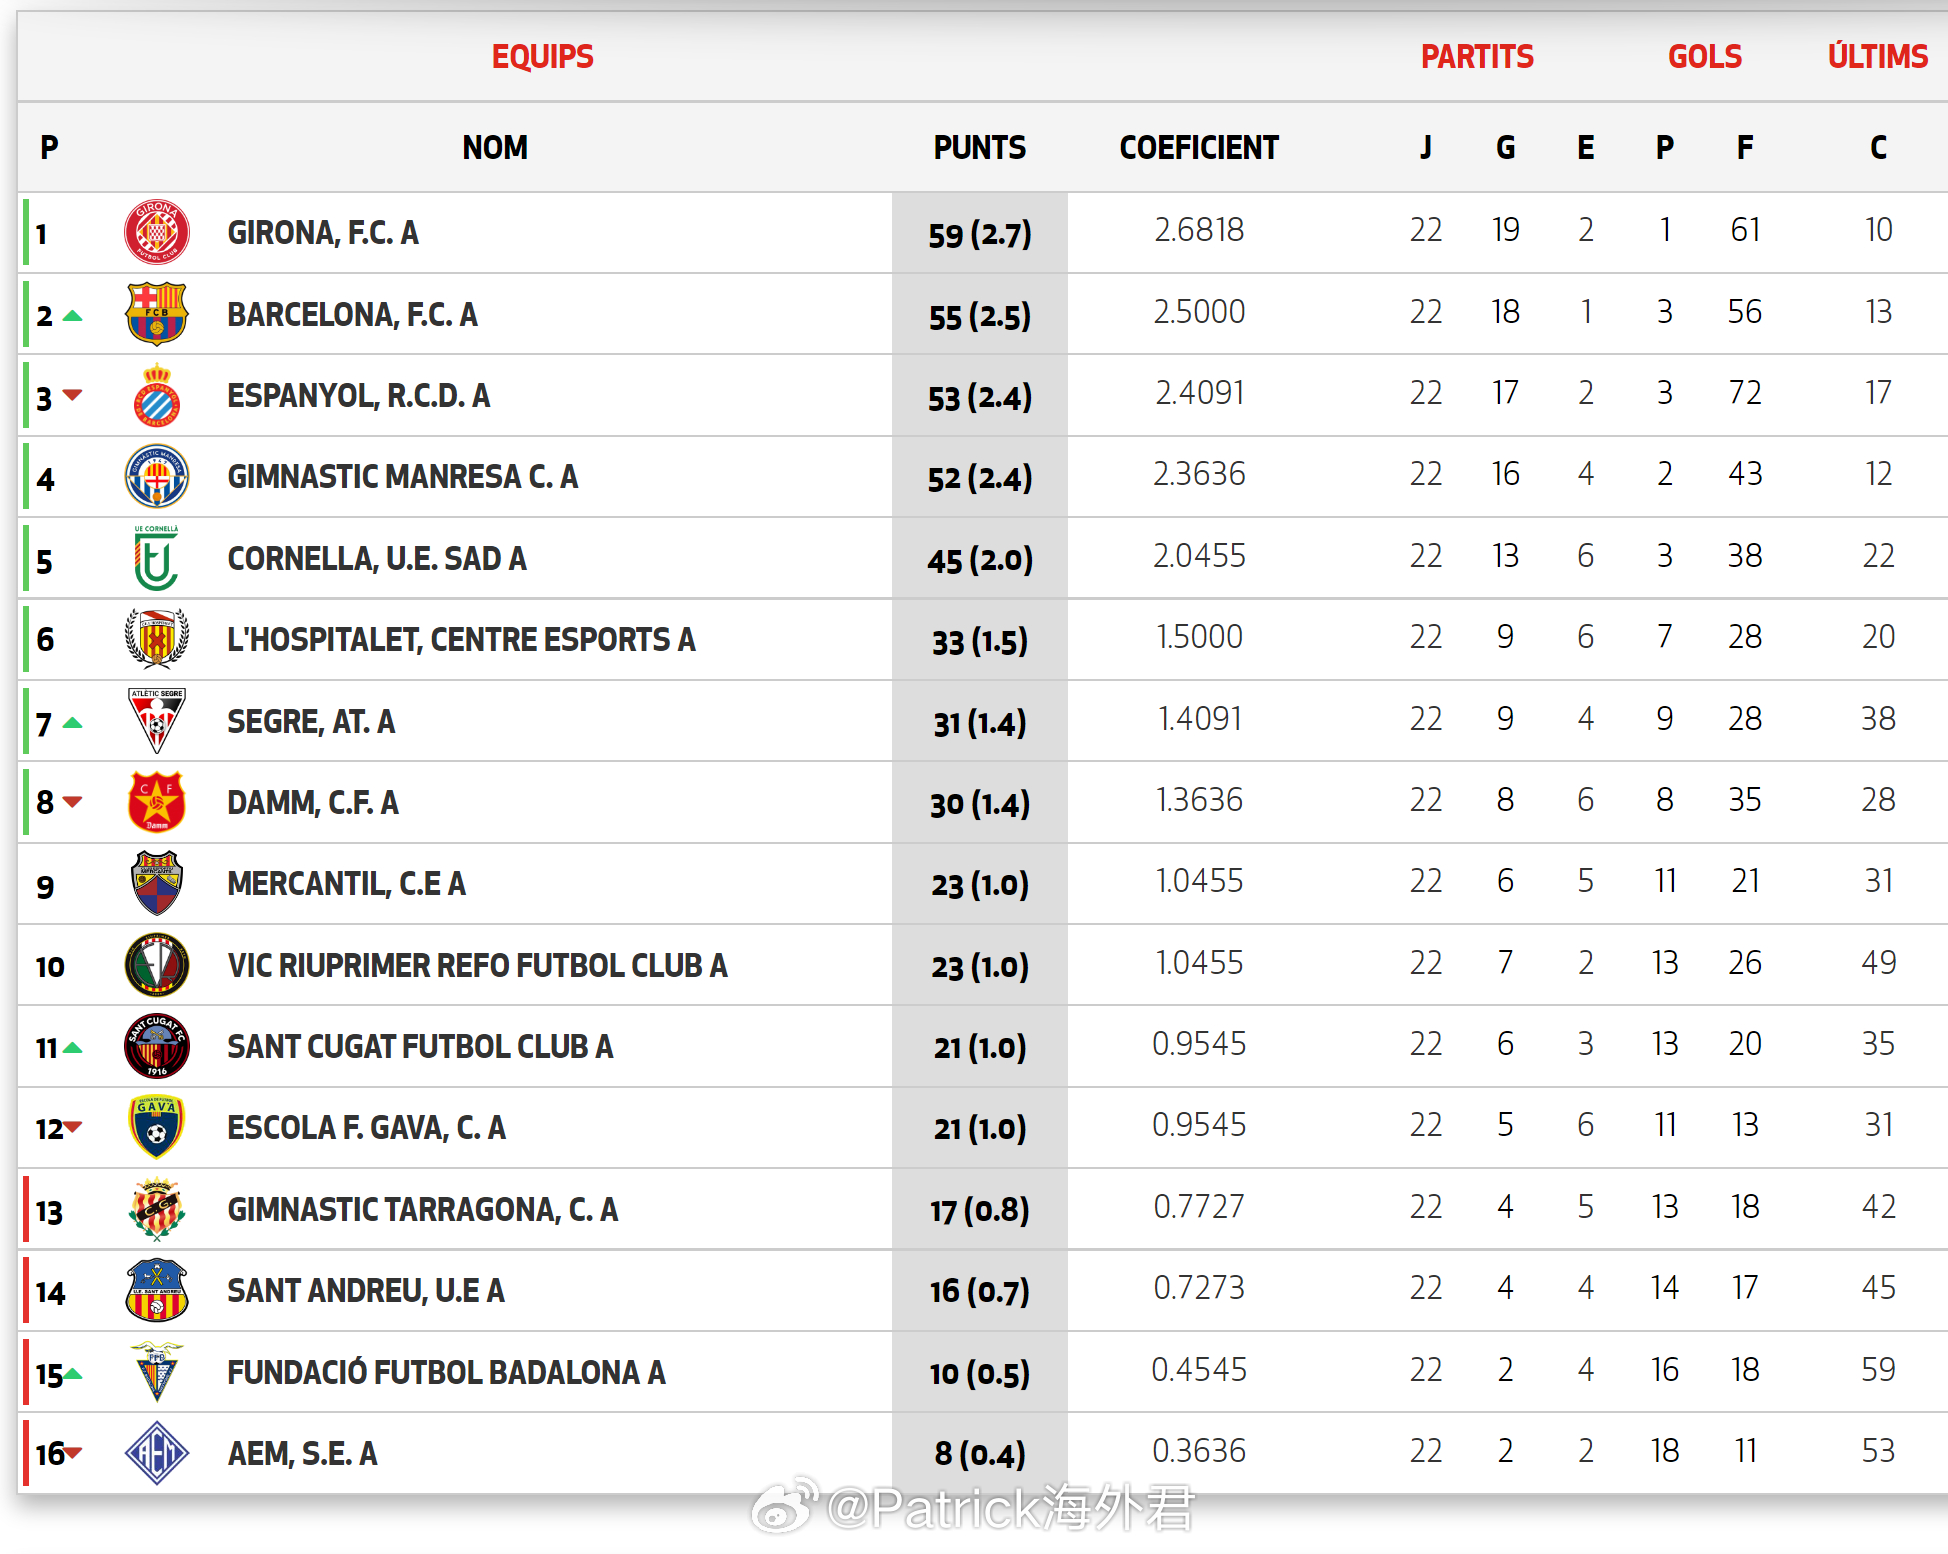The width and height of the screenshot is (1948, 1554).
Task: Click the Girona F.C. crest icon
Action: pyautogui.click(x=156, y=232)
